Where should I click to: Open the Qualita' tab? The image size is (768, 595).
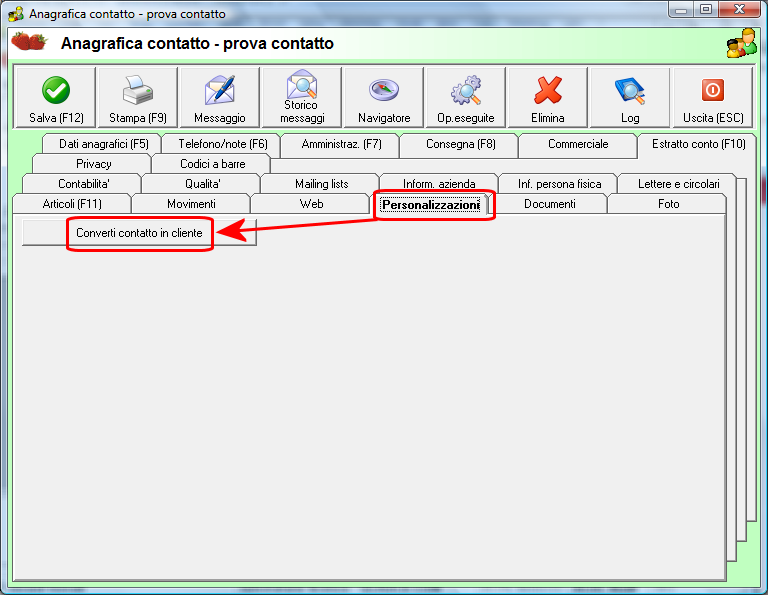pyautogui.click(x=202, y=184)
